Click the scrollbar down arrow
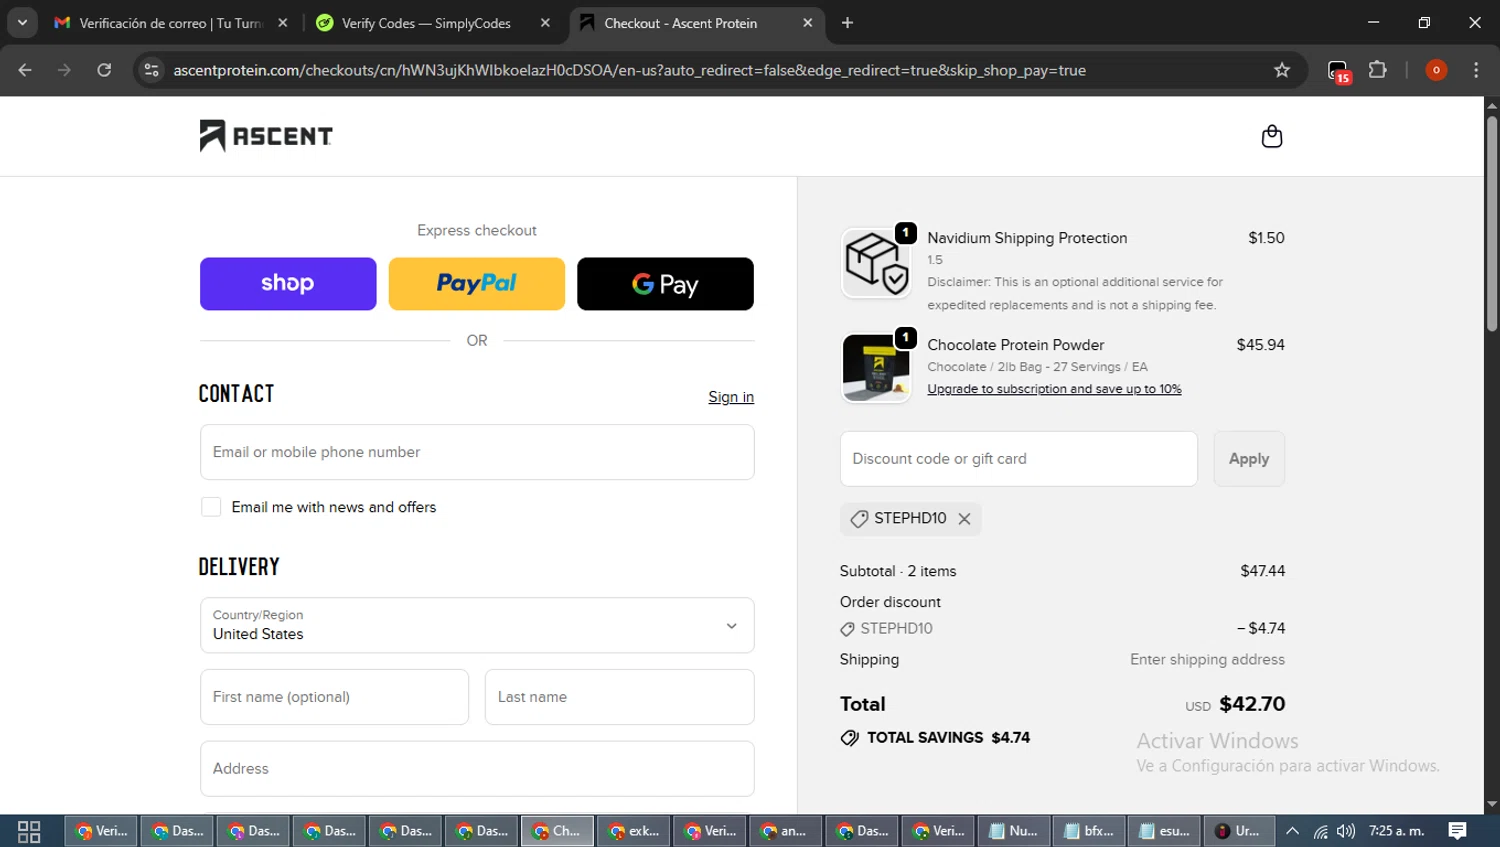This screenshot has height=847, width=1500. tap(1492, 804)
